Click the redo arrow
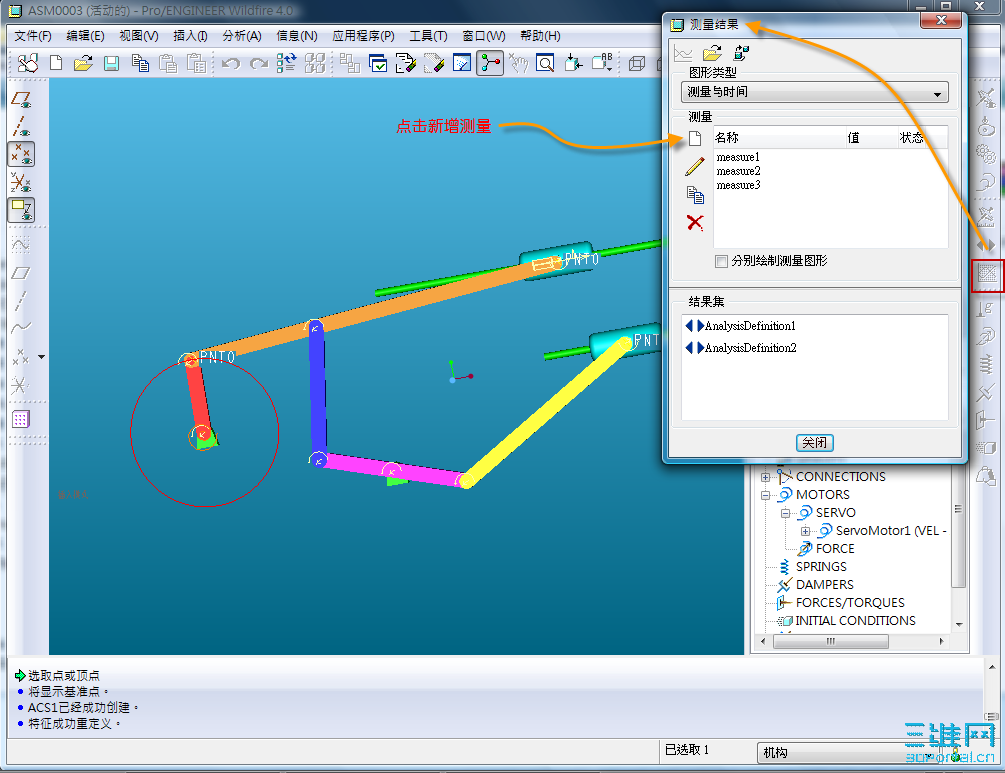This screenshot has width=1005, height=773. coord(259,63)
